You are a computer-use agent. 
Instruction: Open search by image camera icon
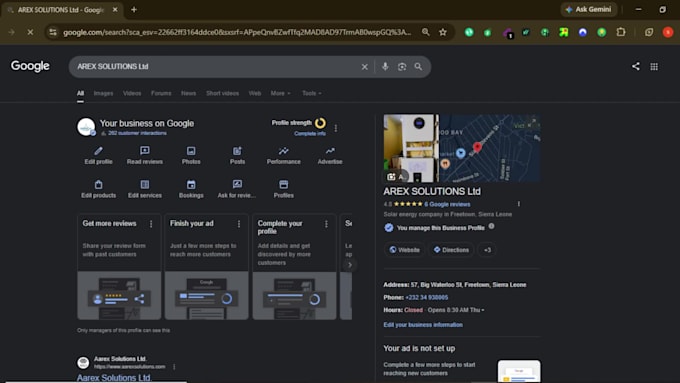click(402, 66)
